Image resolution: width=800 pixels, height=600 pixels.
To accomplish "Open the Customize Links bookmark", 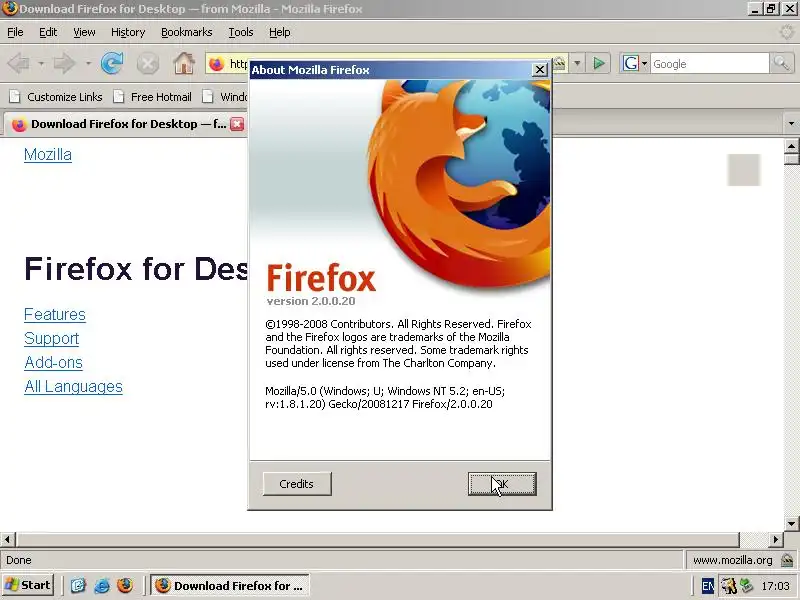I will [56, 97].
